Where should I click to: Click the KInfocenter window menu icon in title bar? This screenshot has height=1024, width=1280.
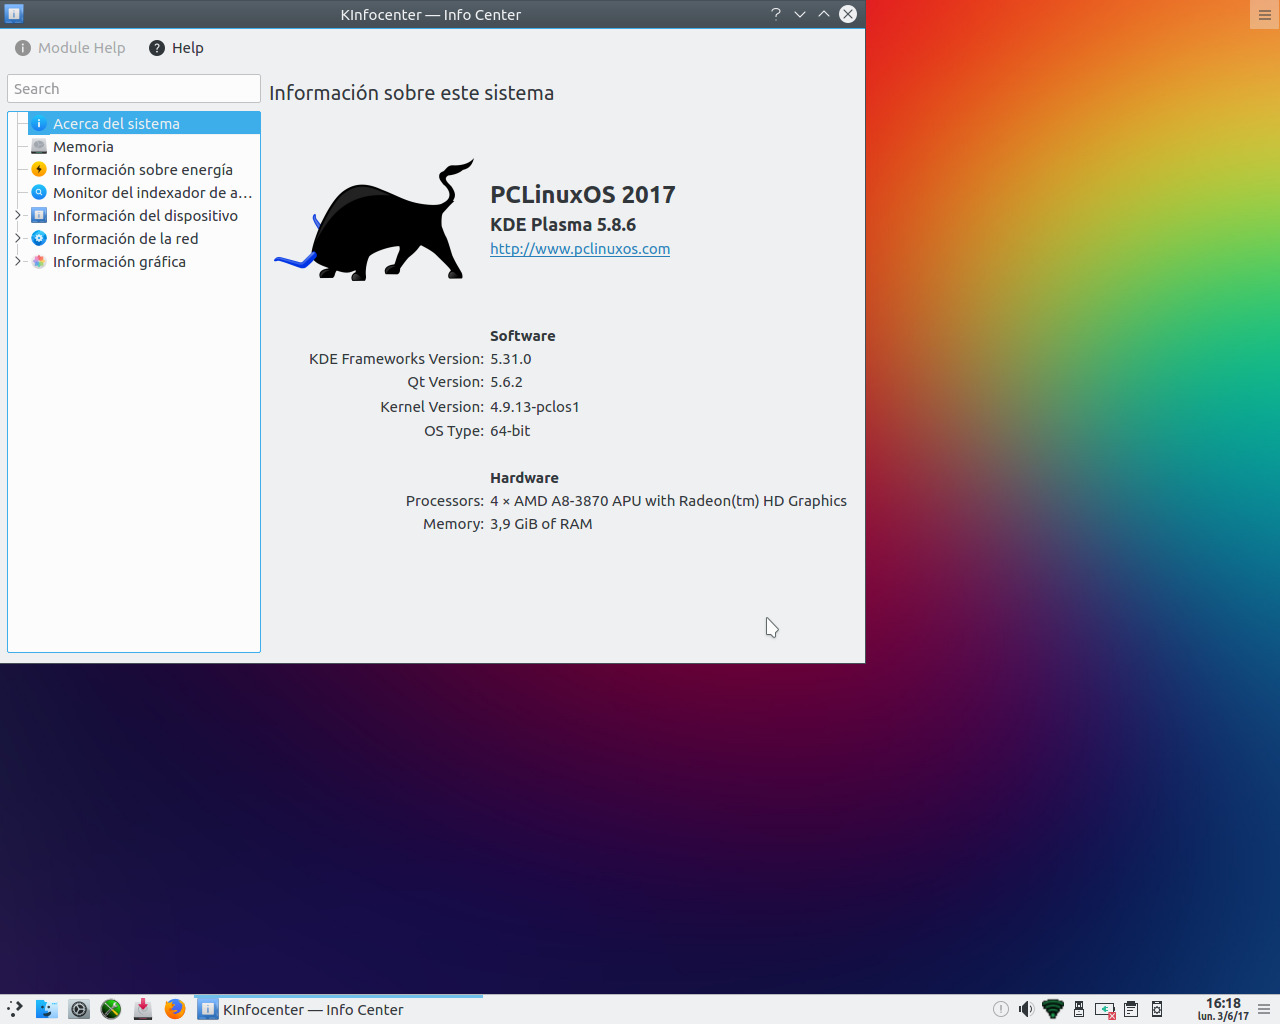(14, 14)
